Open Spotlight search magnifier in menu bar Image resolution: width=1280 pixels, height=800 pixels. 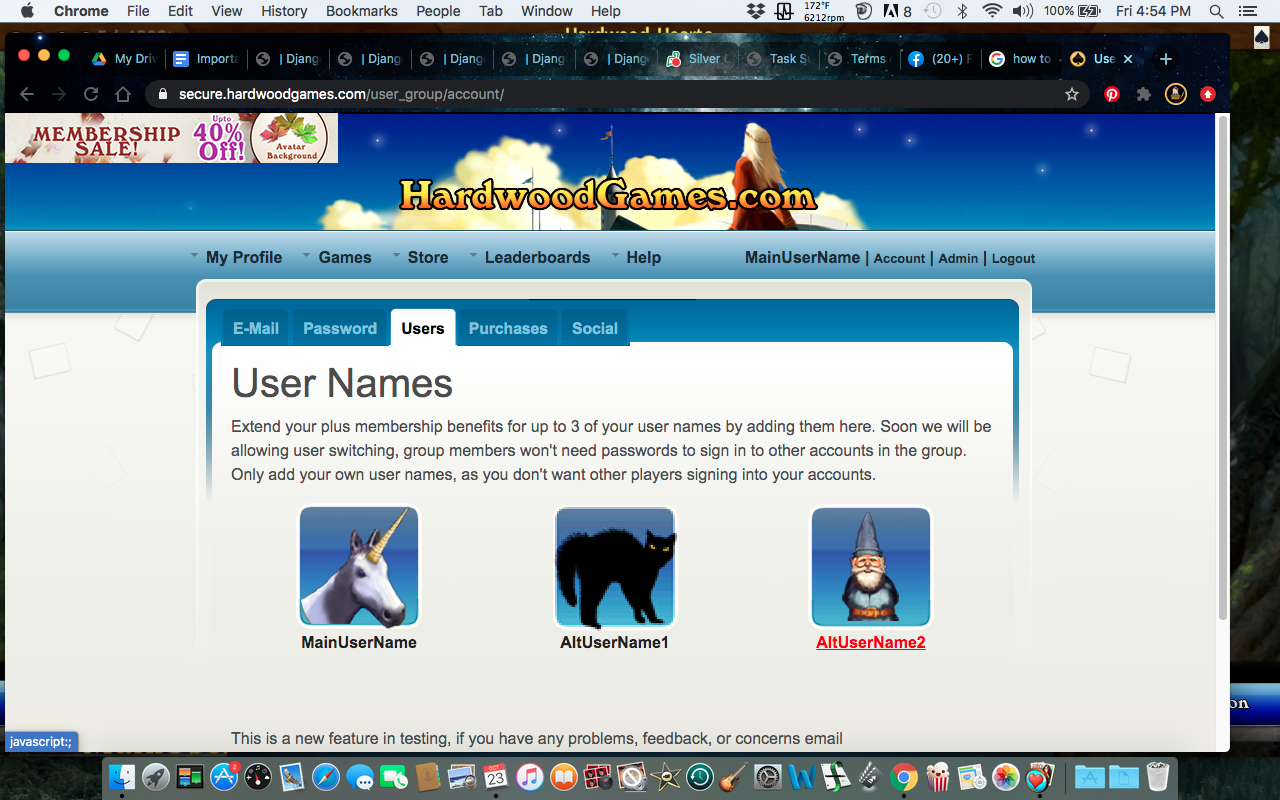tap(1216, 11)
